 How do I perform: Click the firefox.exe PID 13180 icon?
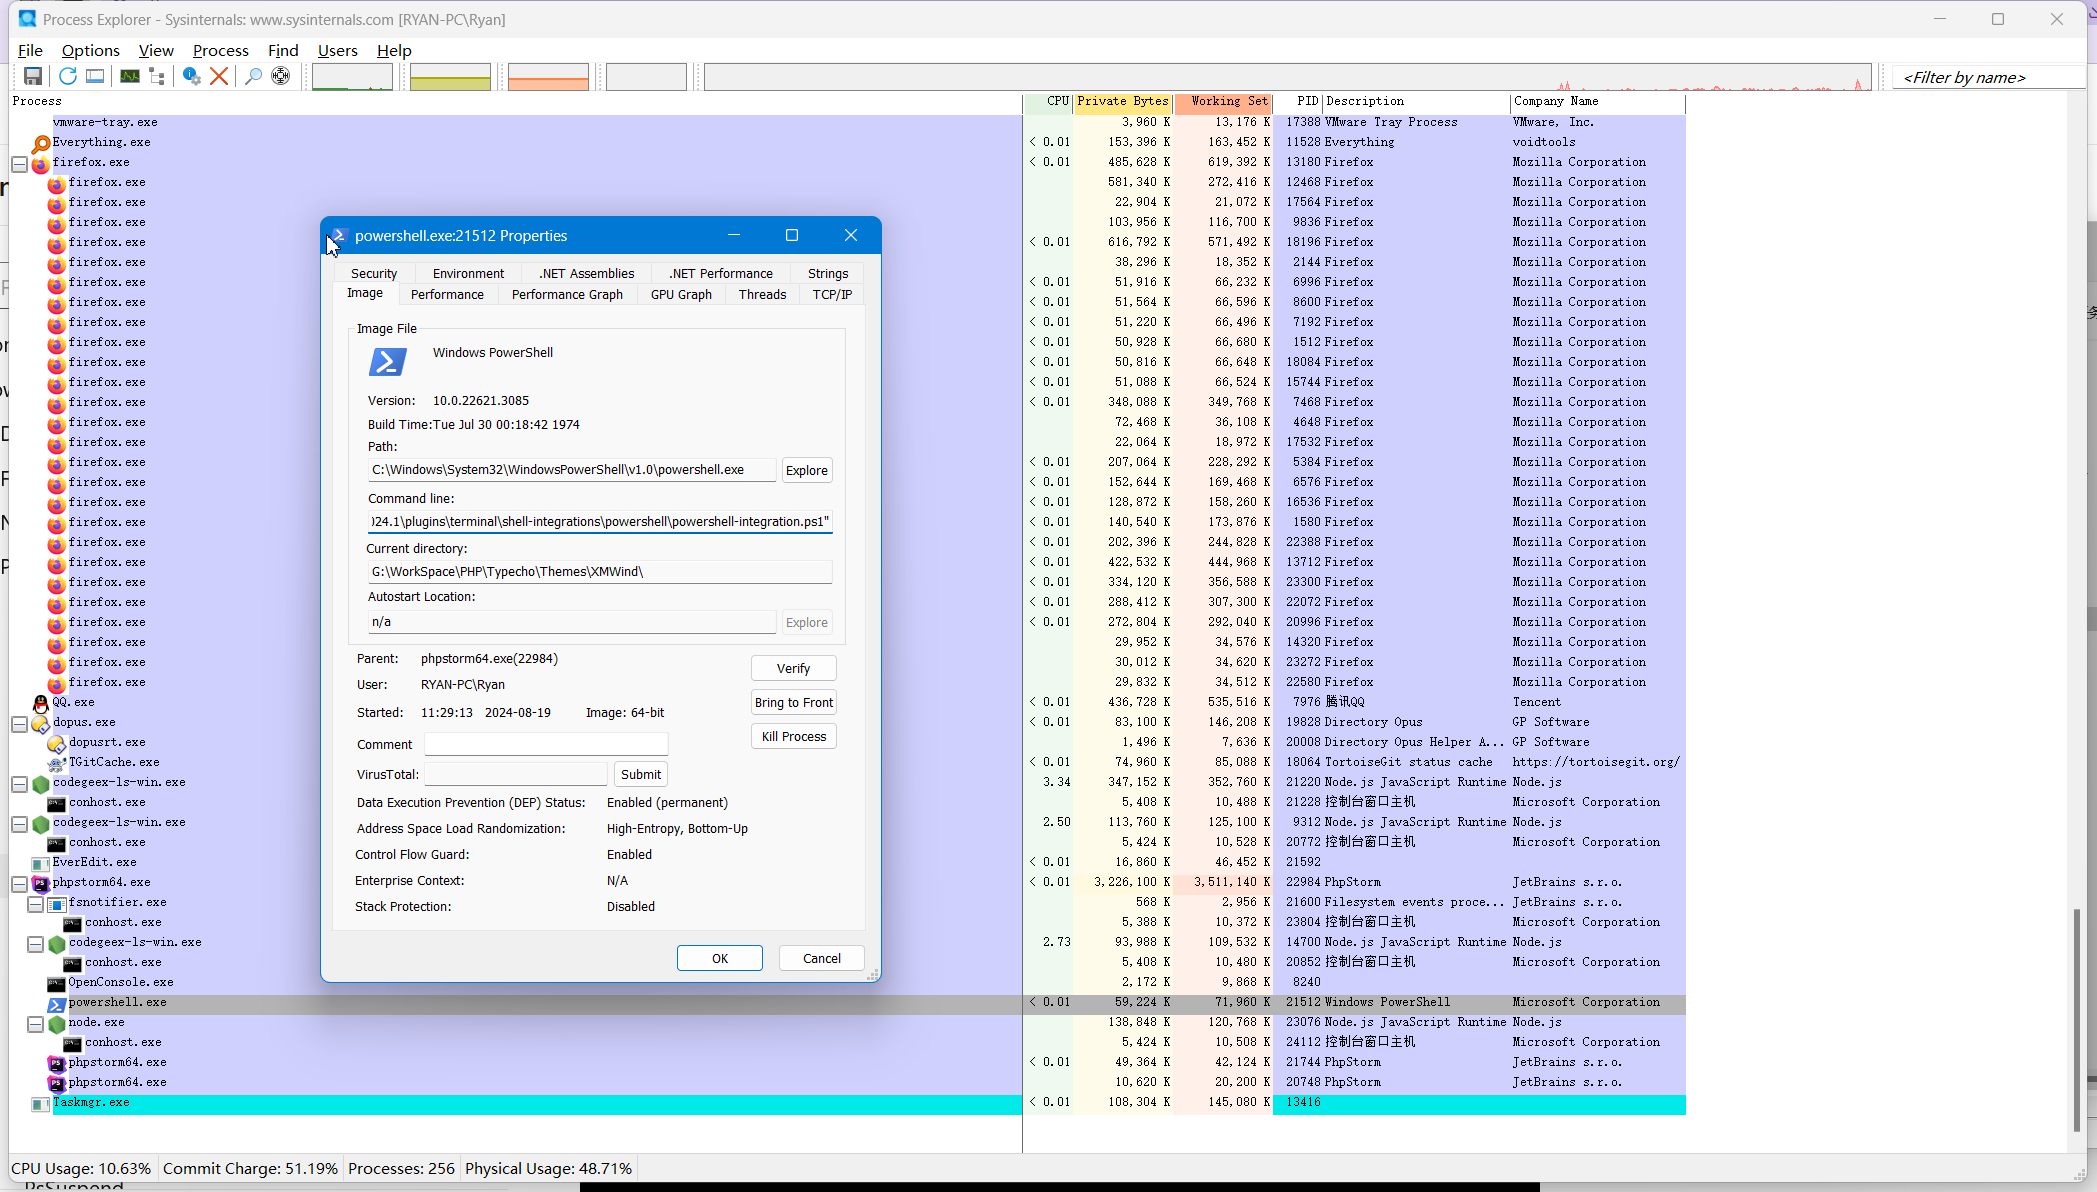pos(41,163)
